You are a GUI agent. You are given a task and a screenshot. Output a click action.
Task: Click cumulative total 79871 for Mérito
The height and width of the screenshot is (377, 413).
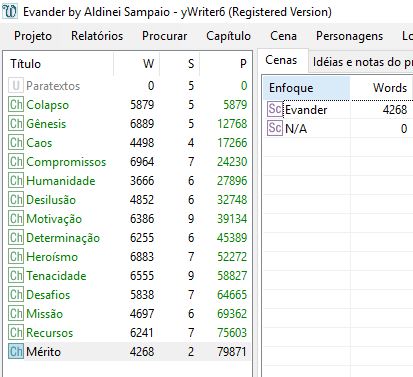coord(232,352)
